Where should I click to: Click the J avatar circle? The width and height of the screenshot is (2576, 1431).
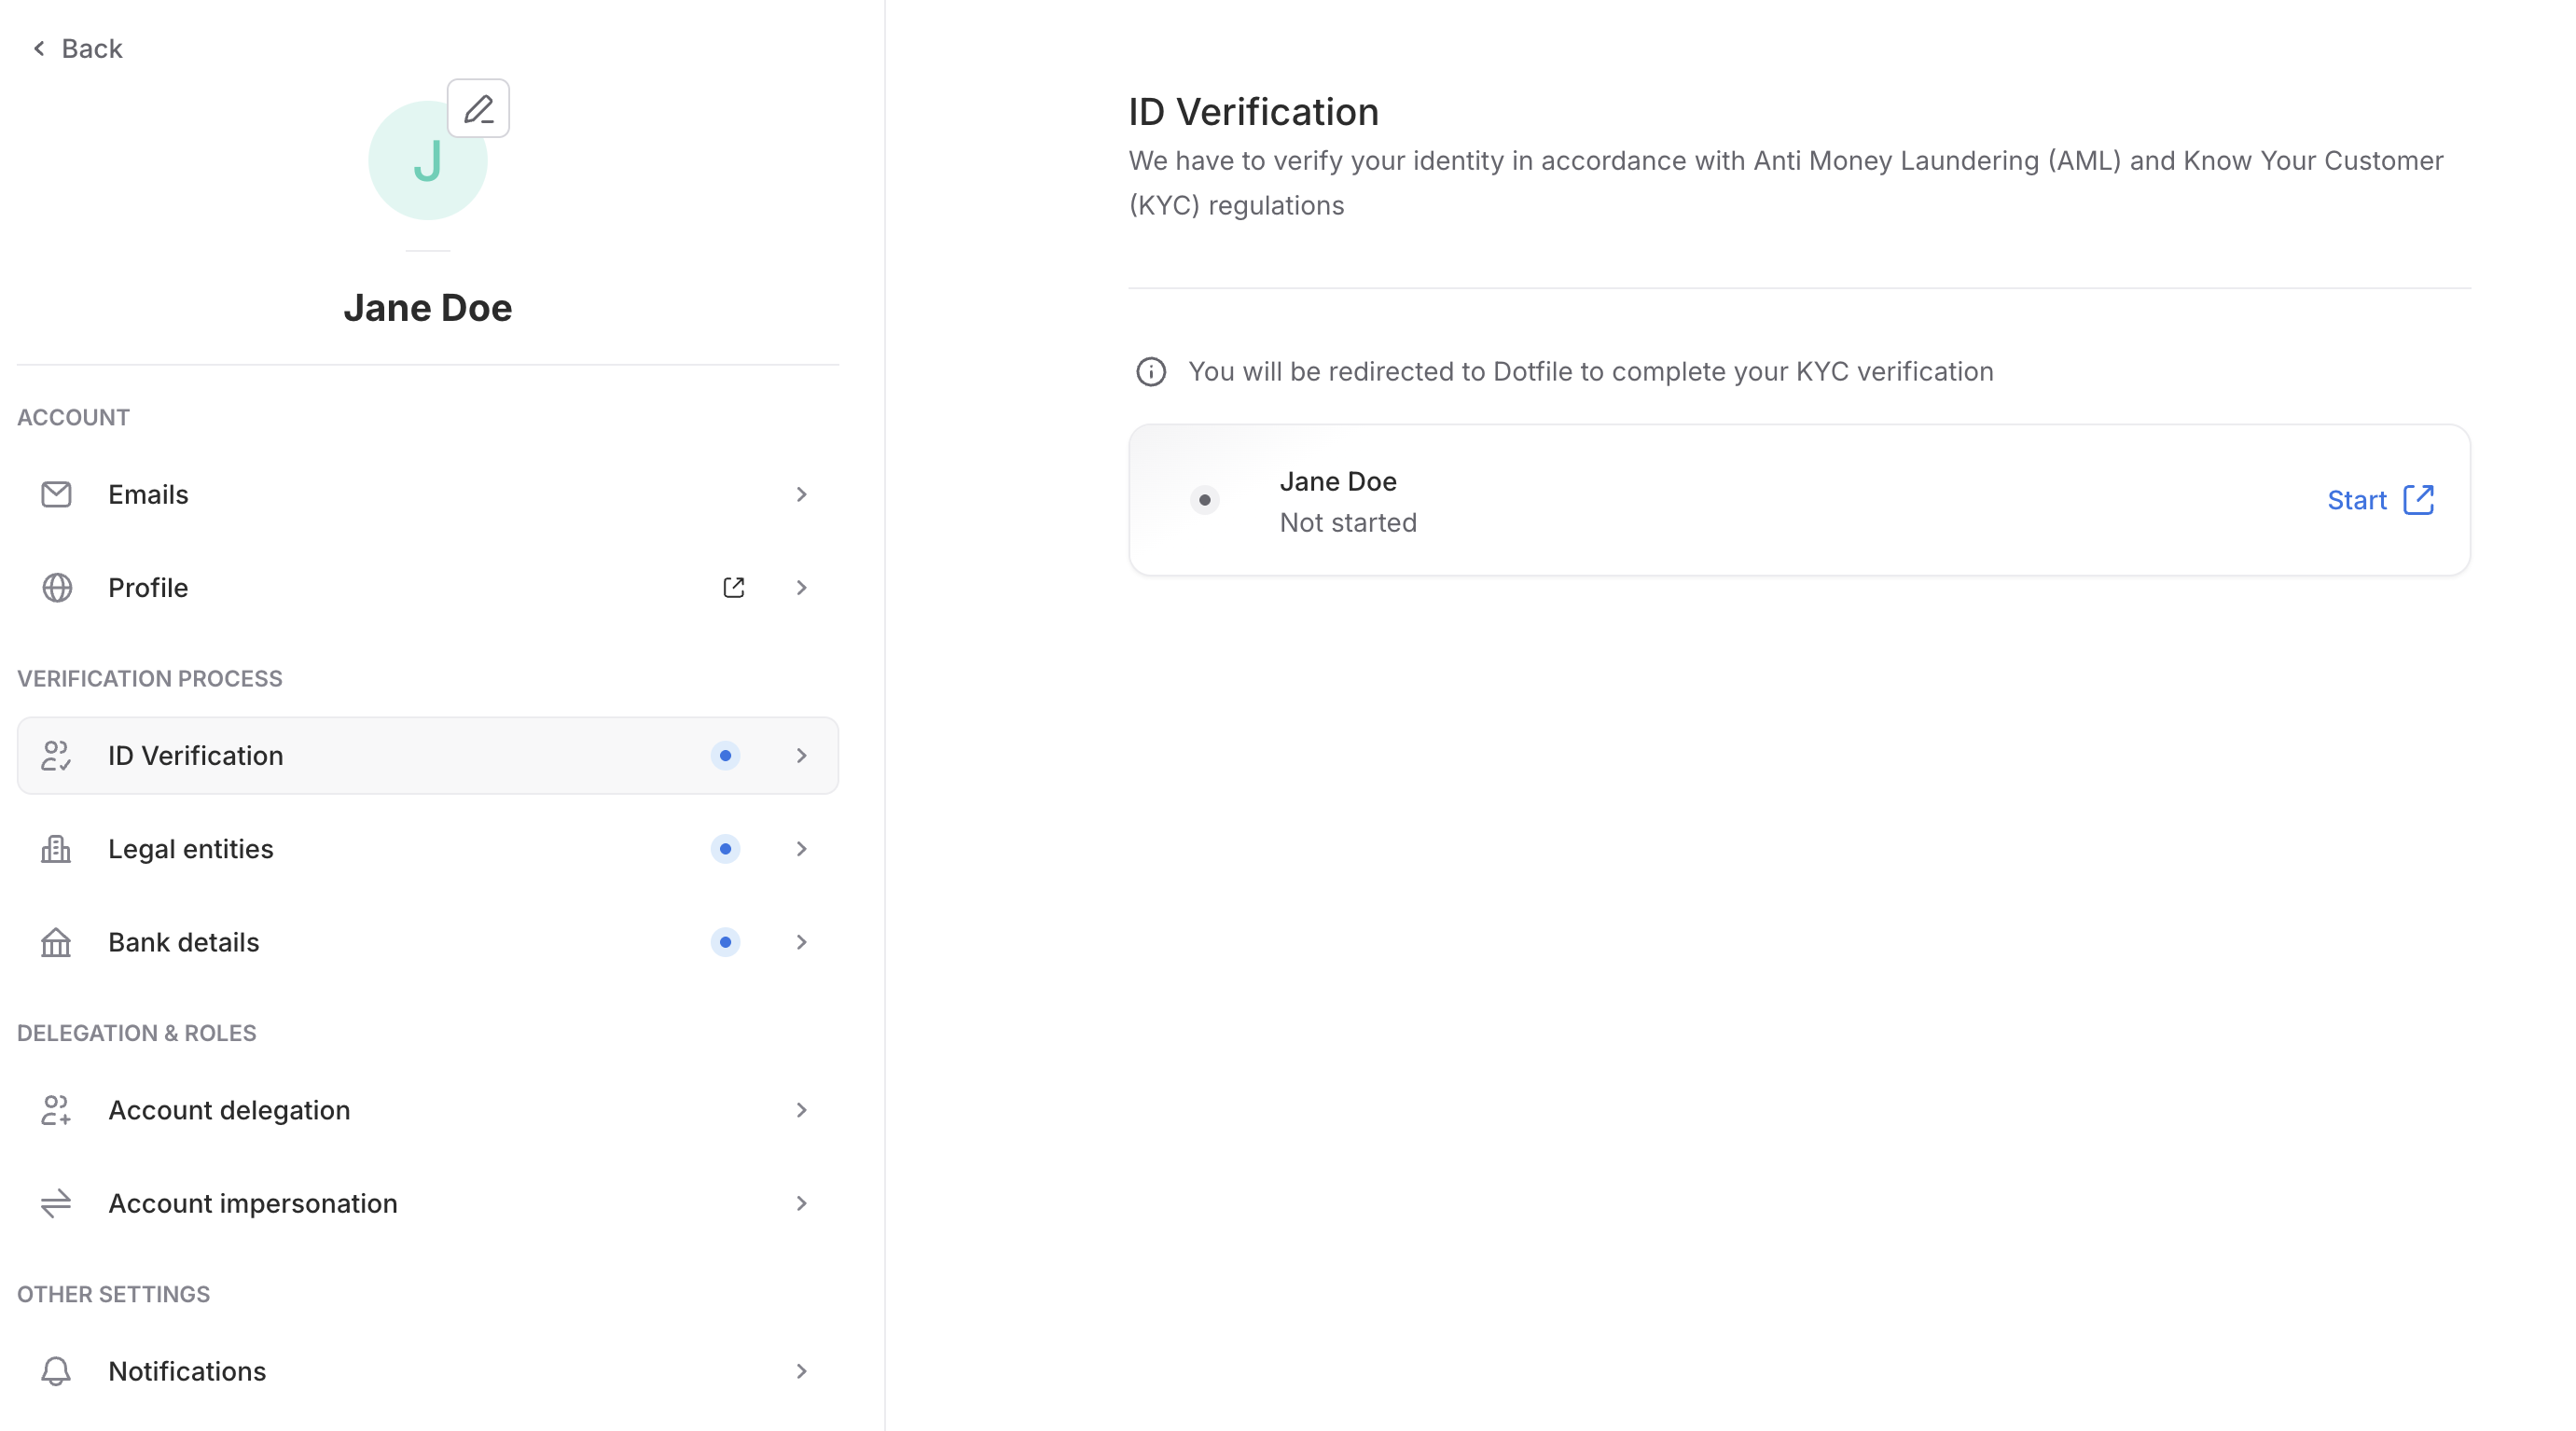tap(428, 160)
